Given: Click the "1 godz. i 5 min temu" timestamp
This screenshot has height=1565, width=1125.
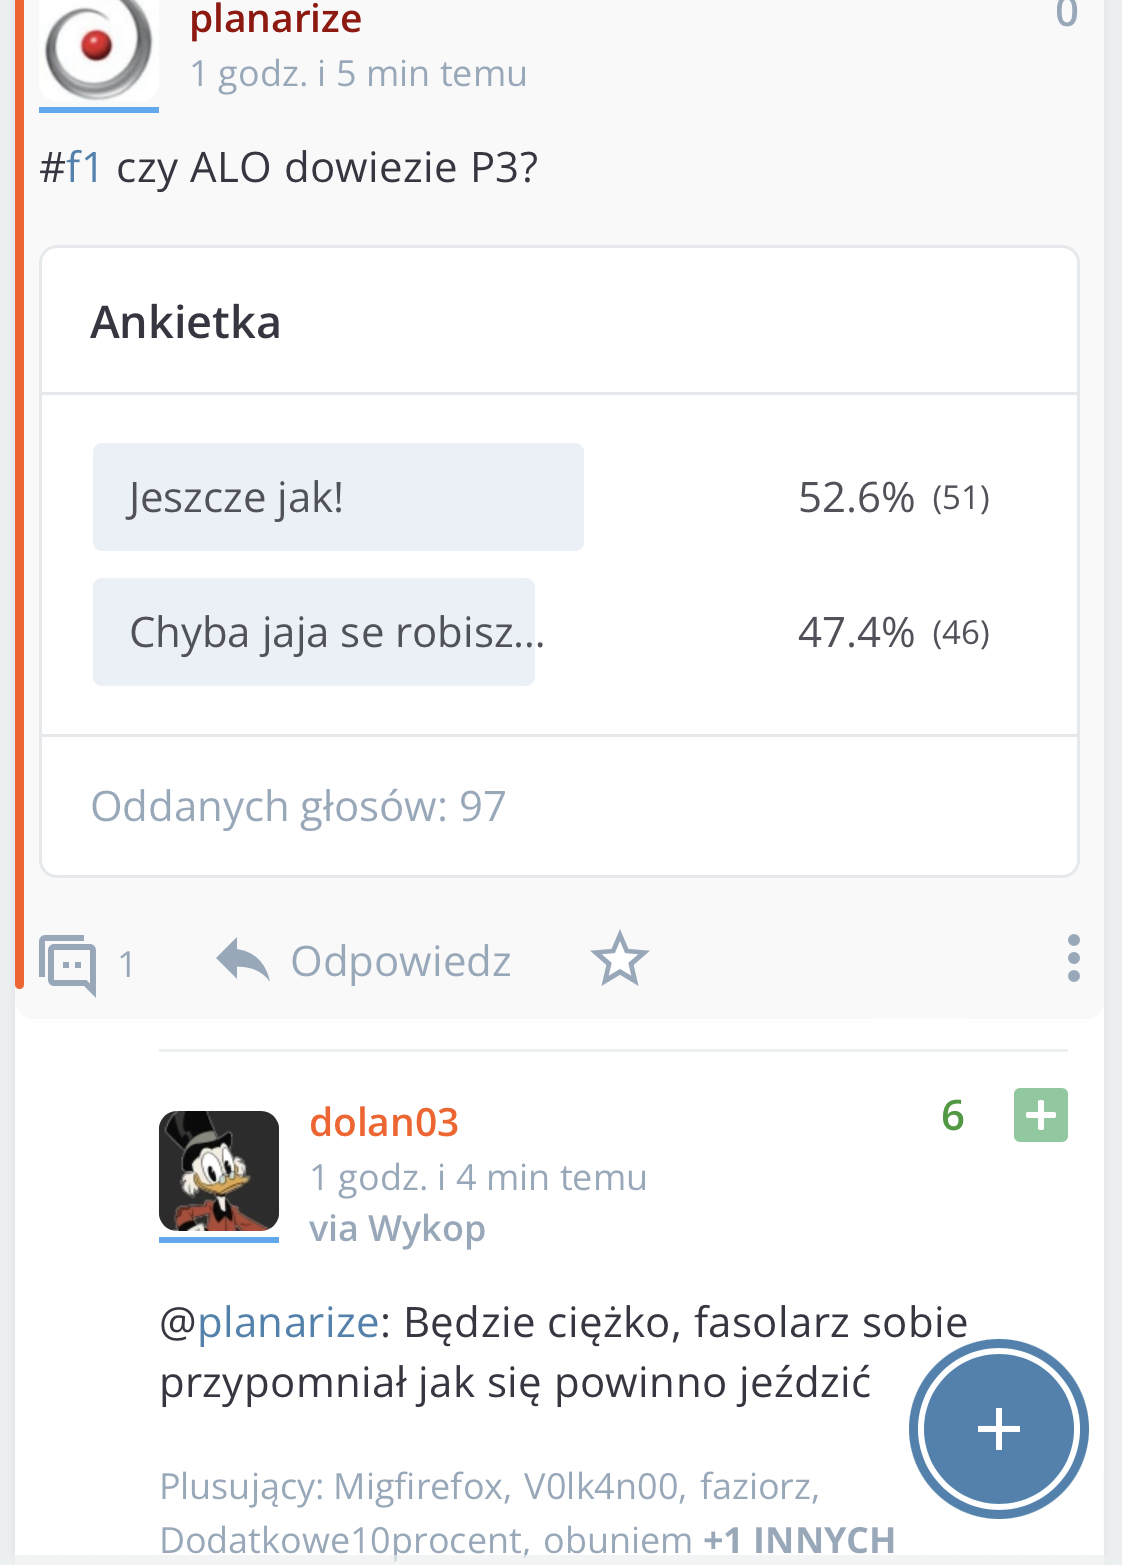Looking at the screenshot, I should point(358,74).
